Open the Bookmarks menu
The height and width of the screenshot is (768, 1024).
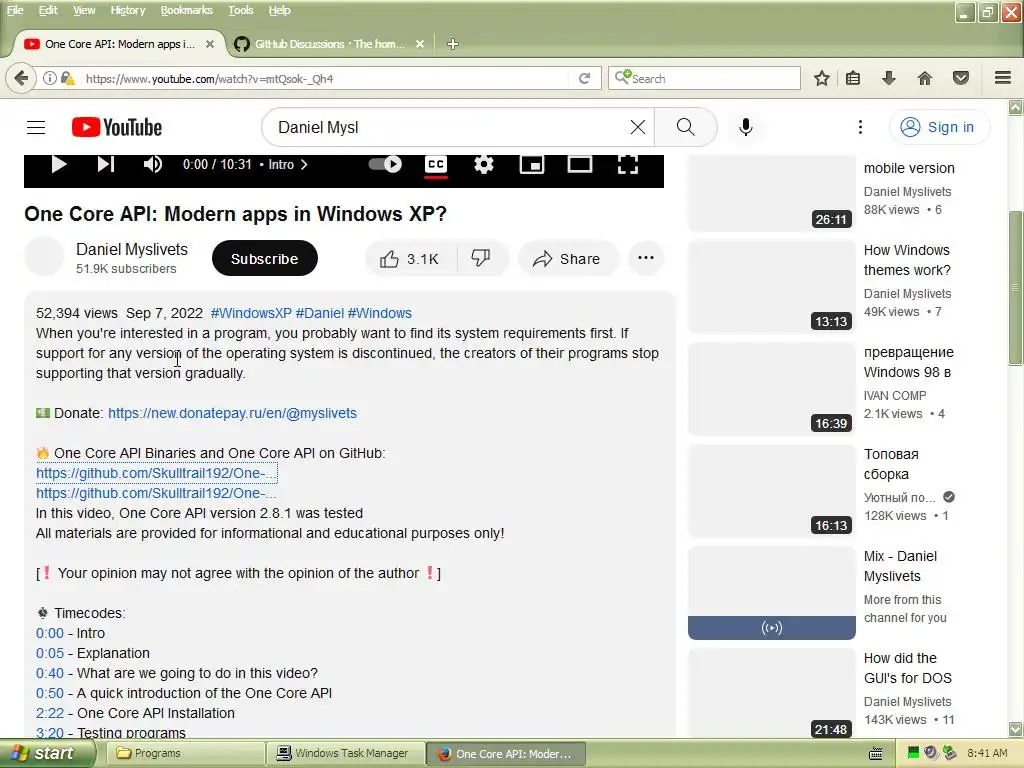[186, 10]
